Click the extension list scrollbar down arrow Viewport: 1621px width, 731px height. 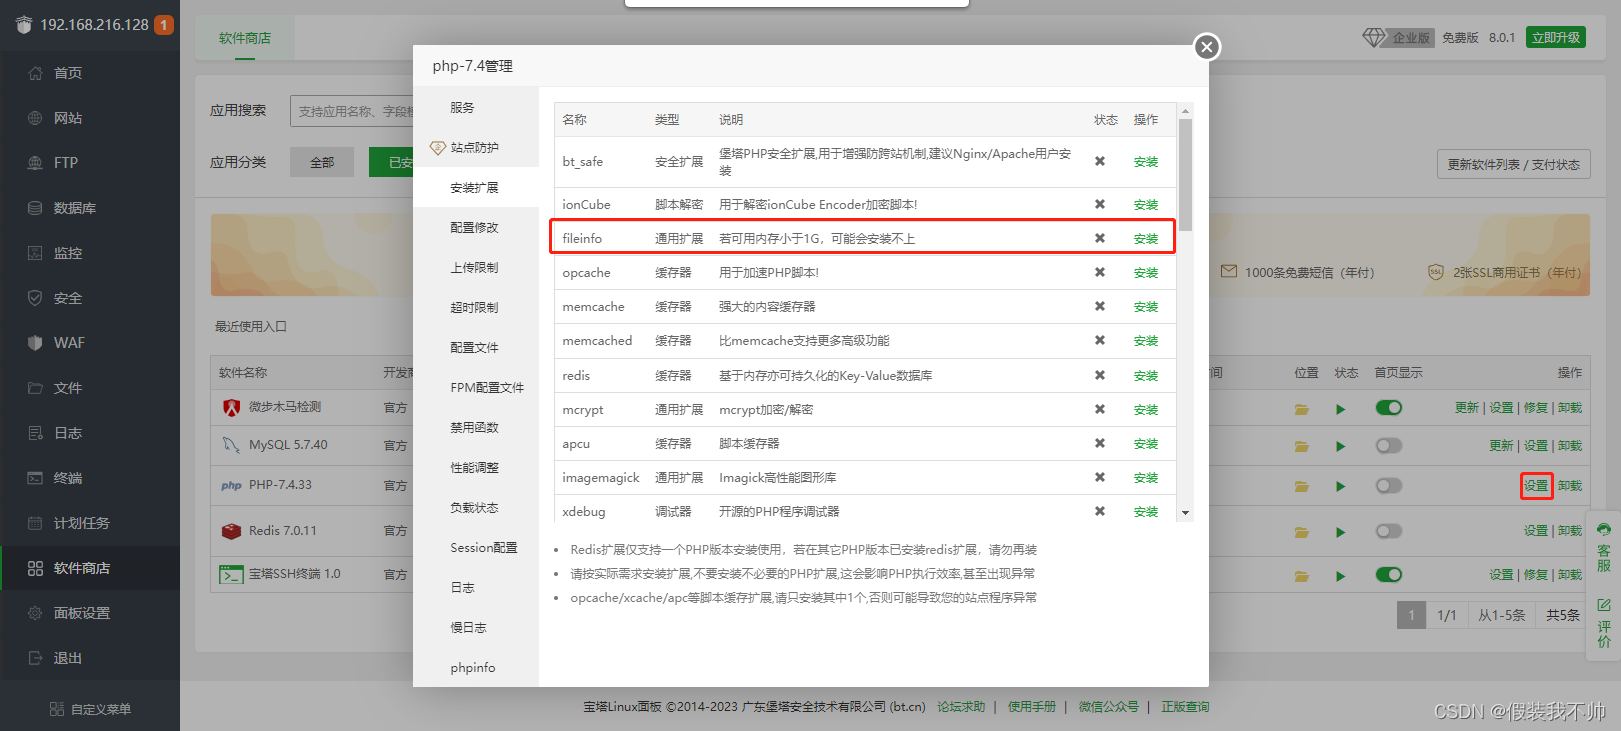pyautogui.click(x=1185, y=513)
